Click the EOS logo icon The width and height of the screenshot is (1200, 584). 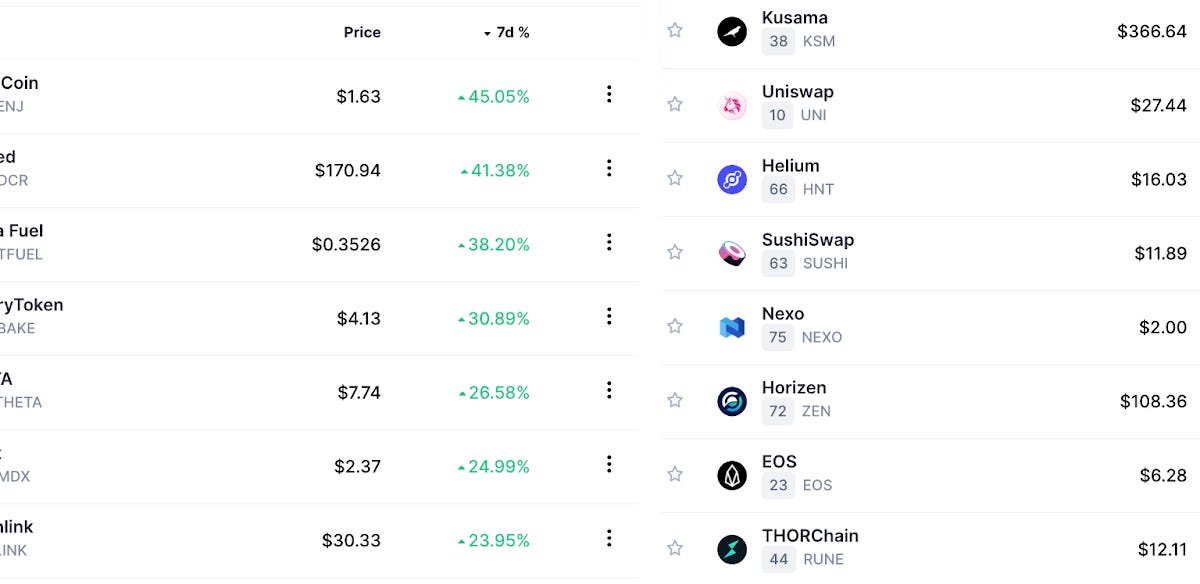(731, 473)
